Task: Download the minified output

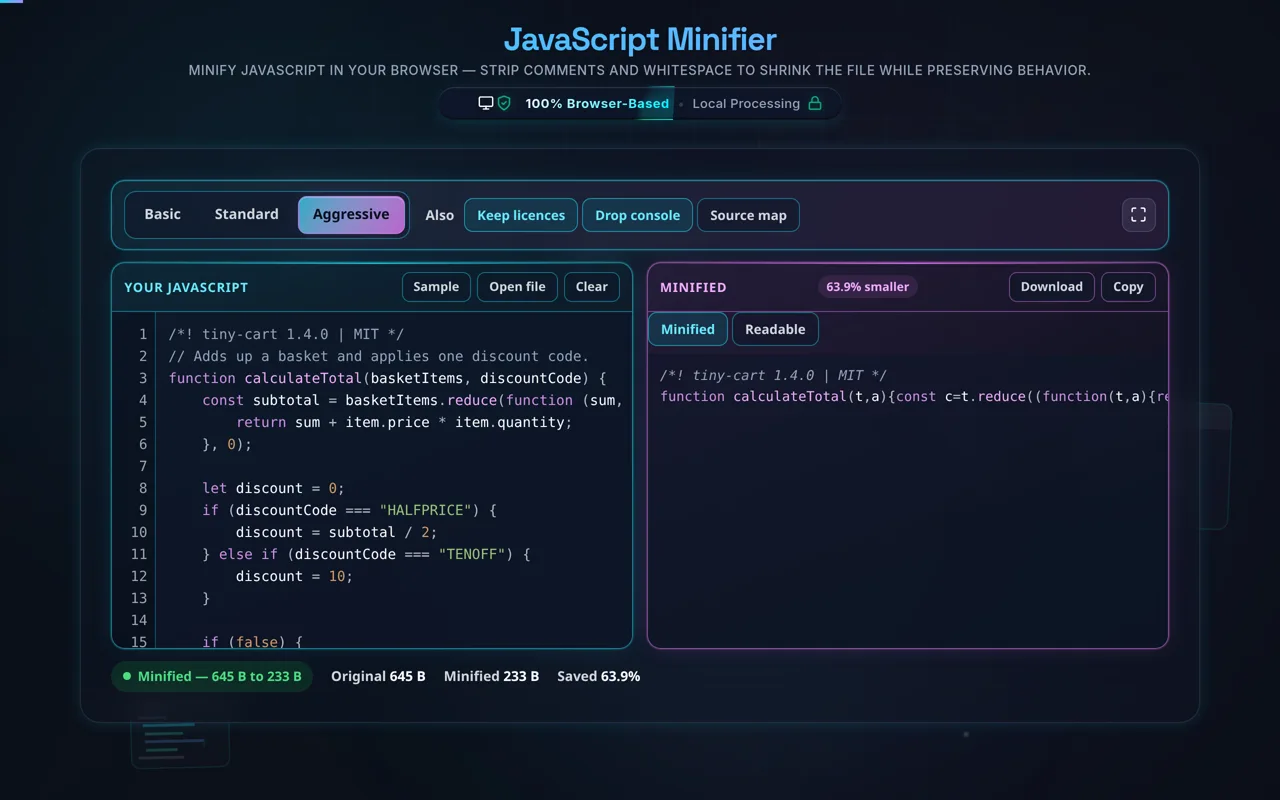Action: [x=1052, y=287]
